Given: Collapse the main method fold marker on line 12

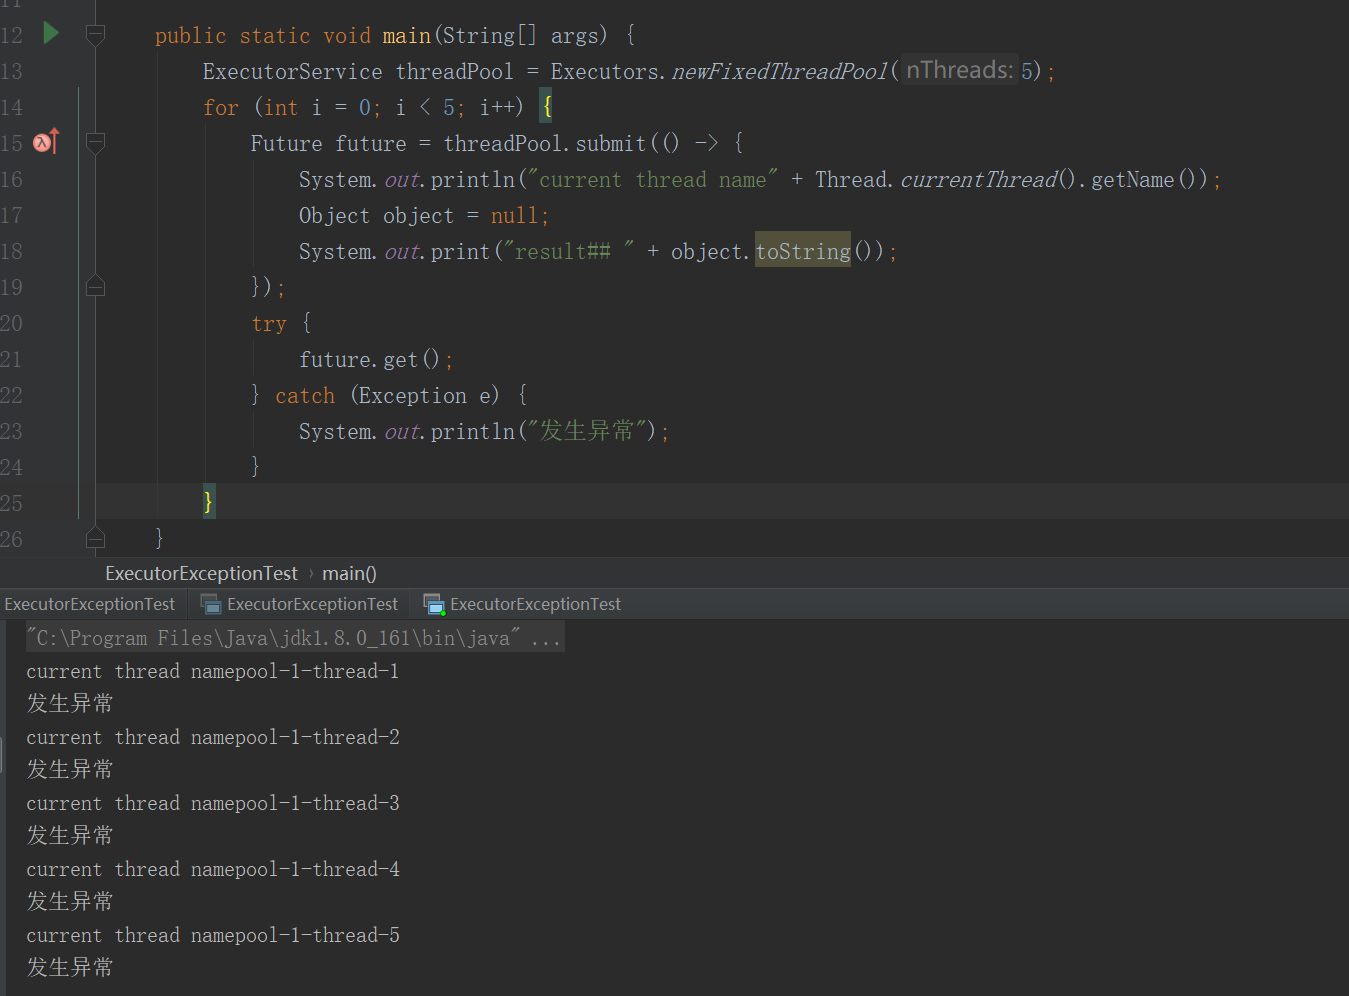Looking at the screenshot, I should click(x=96, y=35).
